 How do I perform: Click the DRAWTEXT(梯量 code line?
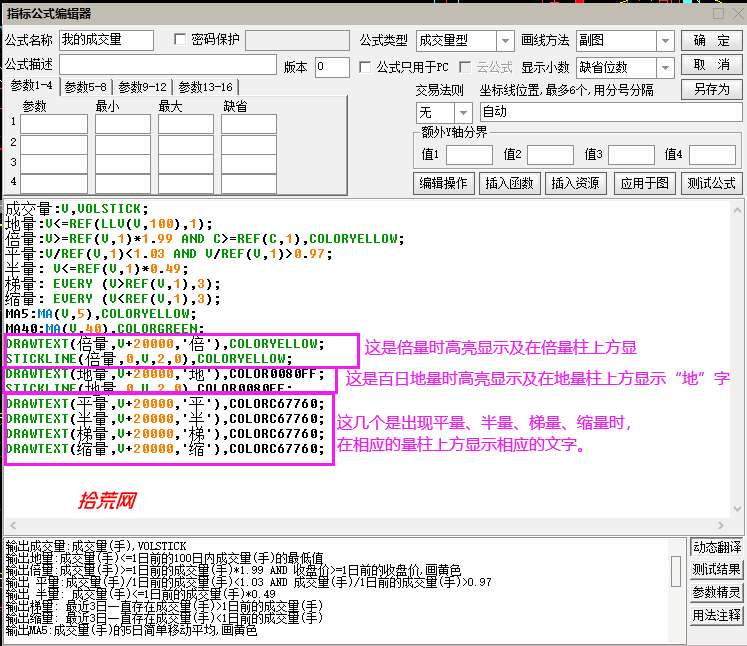click(x=165, y=434)
